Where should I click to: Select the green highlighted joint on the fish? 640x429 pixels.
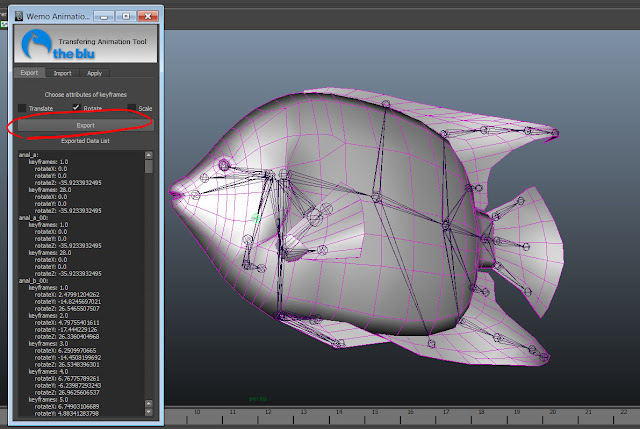(x=256, y=218)
